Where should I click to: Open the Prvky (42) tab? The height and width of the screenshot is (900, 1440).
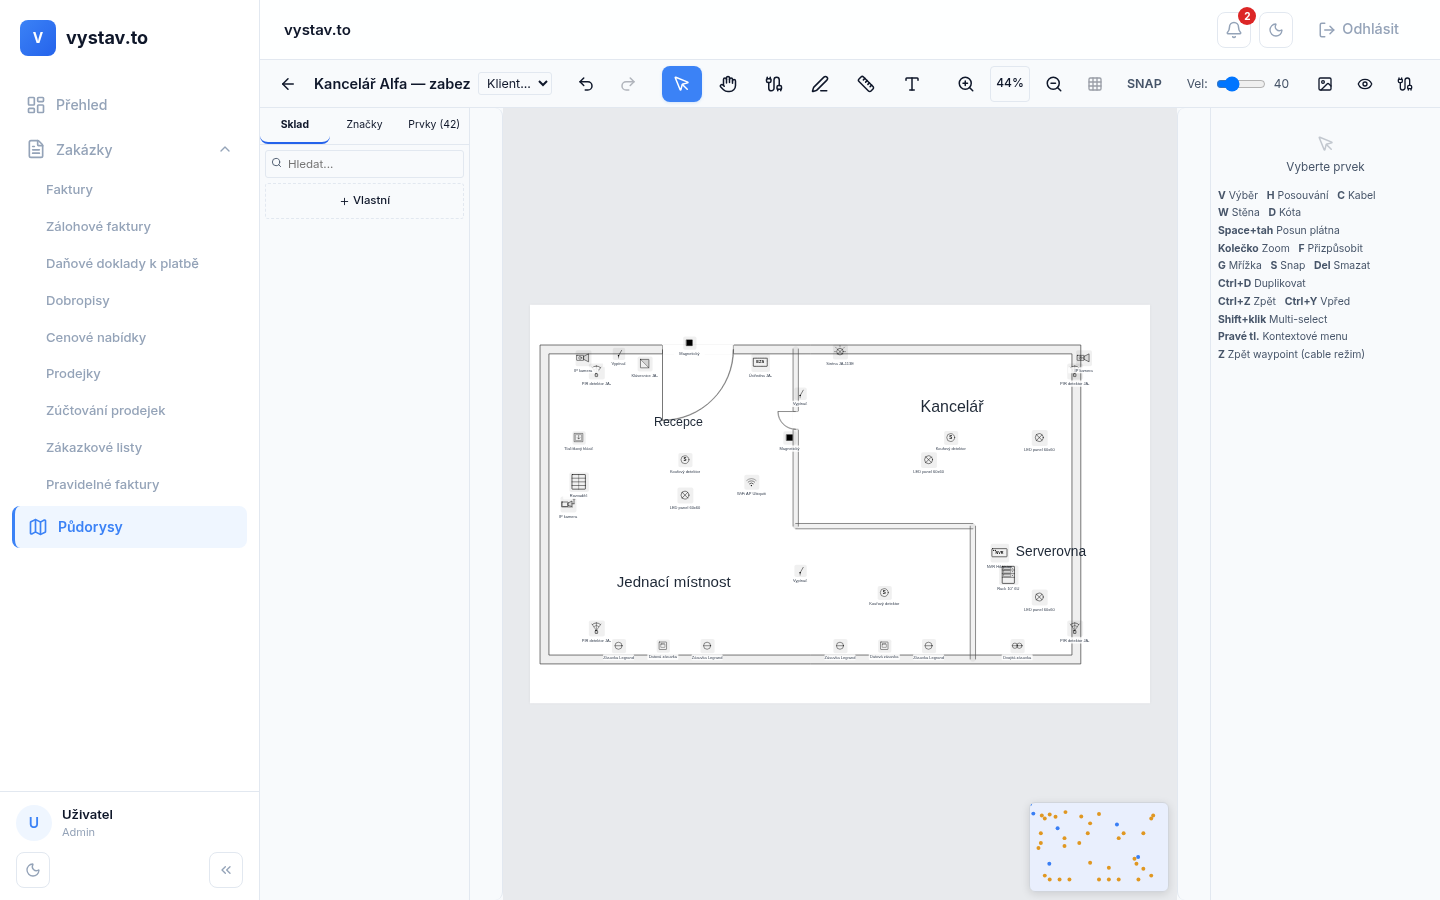coord(434,125)
